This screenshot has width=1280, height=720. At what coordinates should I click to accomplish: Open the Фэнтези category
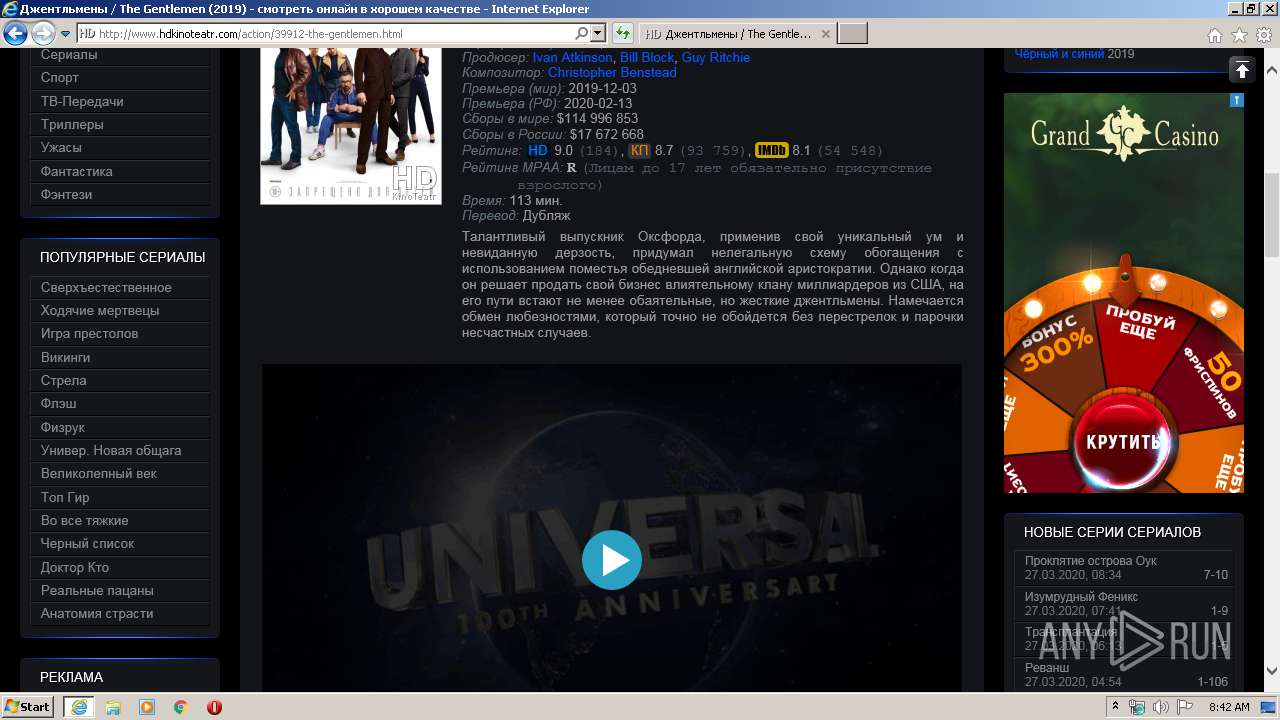point(120,194)
